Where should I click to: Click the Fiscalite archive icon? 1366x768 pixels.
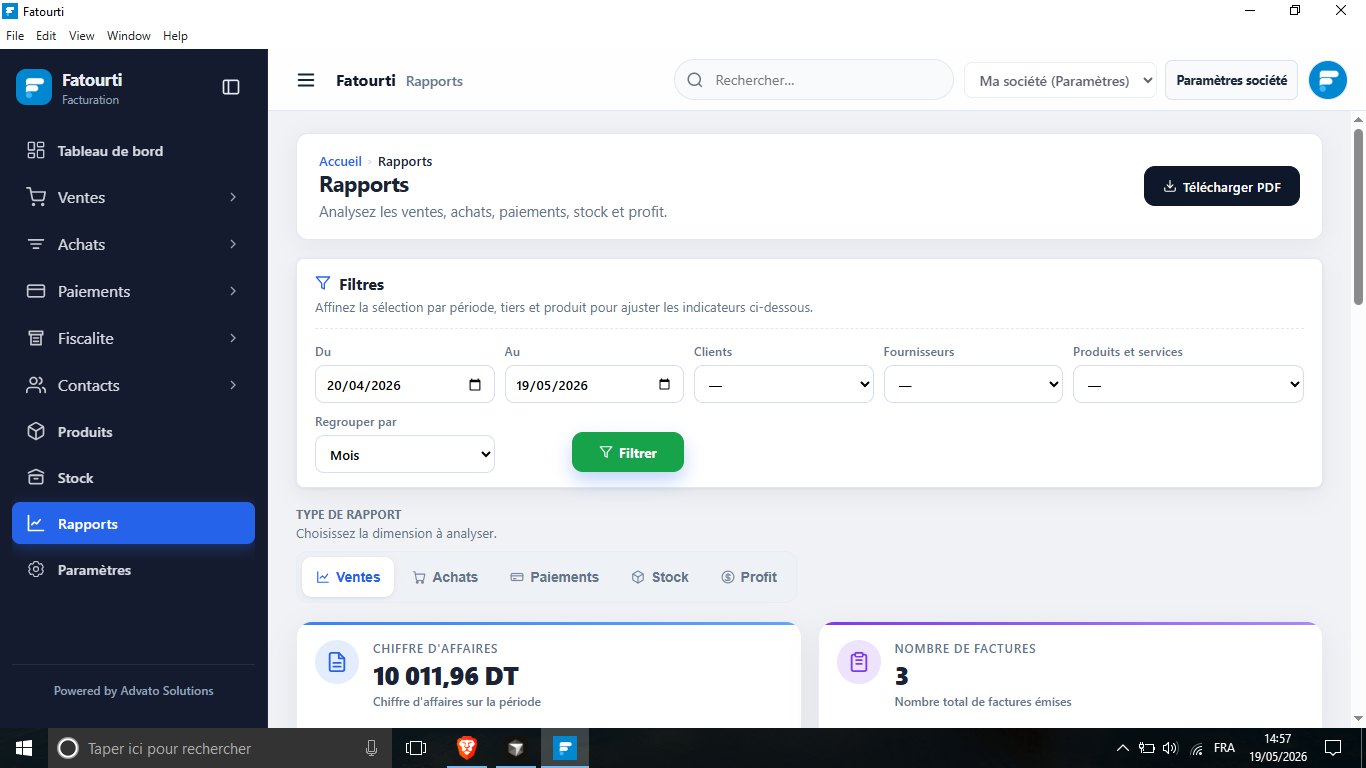point(36,338)
